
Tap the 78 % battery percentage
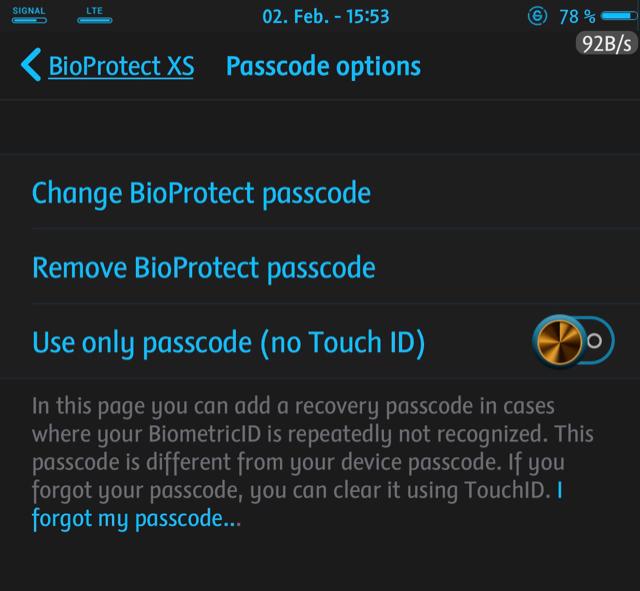coord(576,17)
